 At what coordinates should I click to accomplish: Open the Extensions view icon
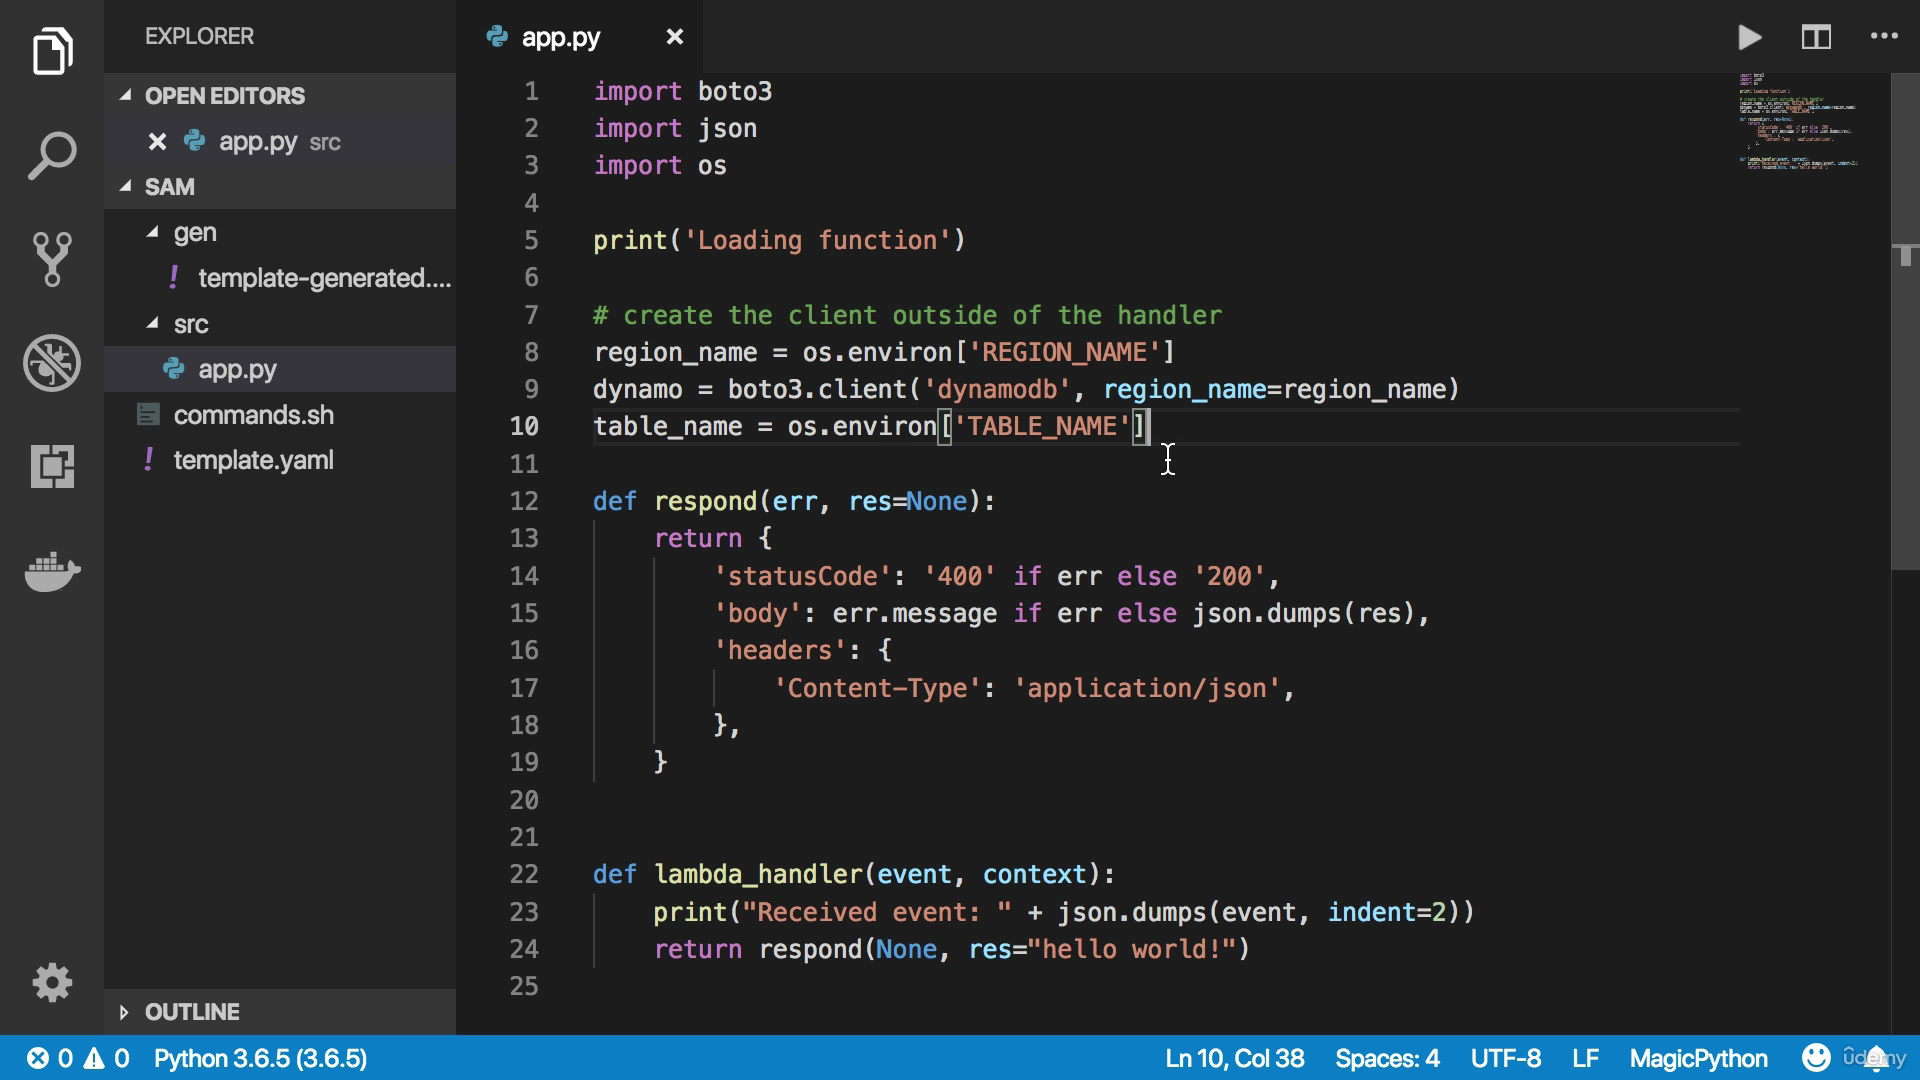pos(52,466)
